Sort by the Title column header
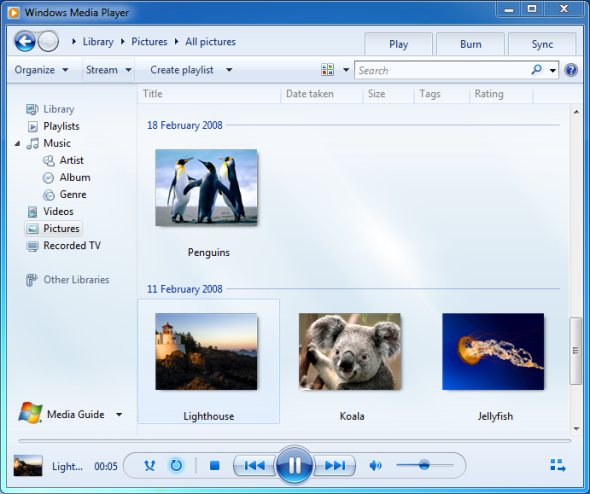 209,94
